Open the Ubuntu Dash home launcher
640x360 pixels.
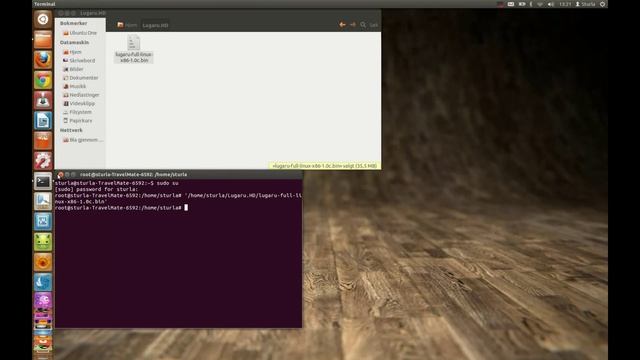tap(43, 19)
